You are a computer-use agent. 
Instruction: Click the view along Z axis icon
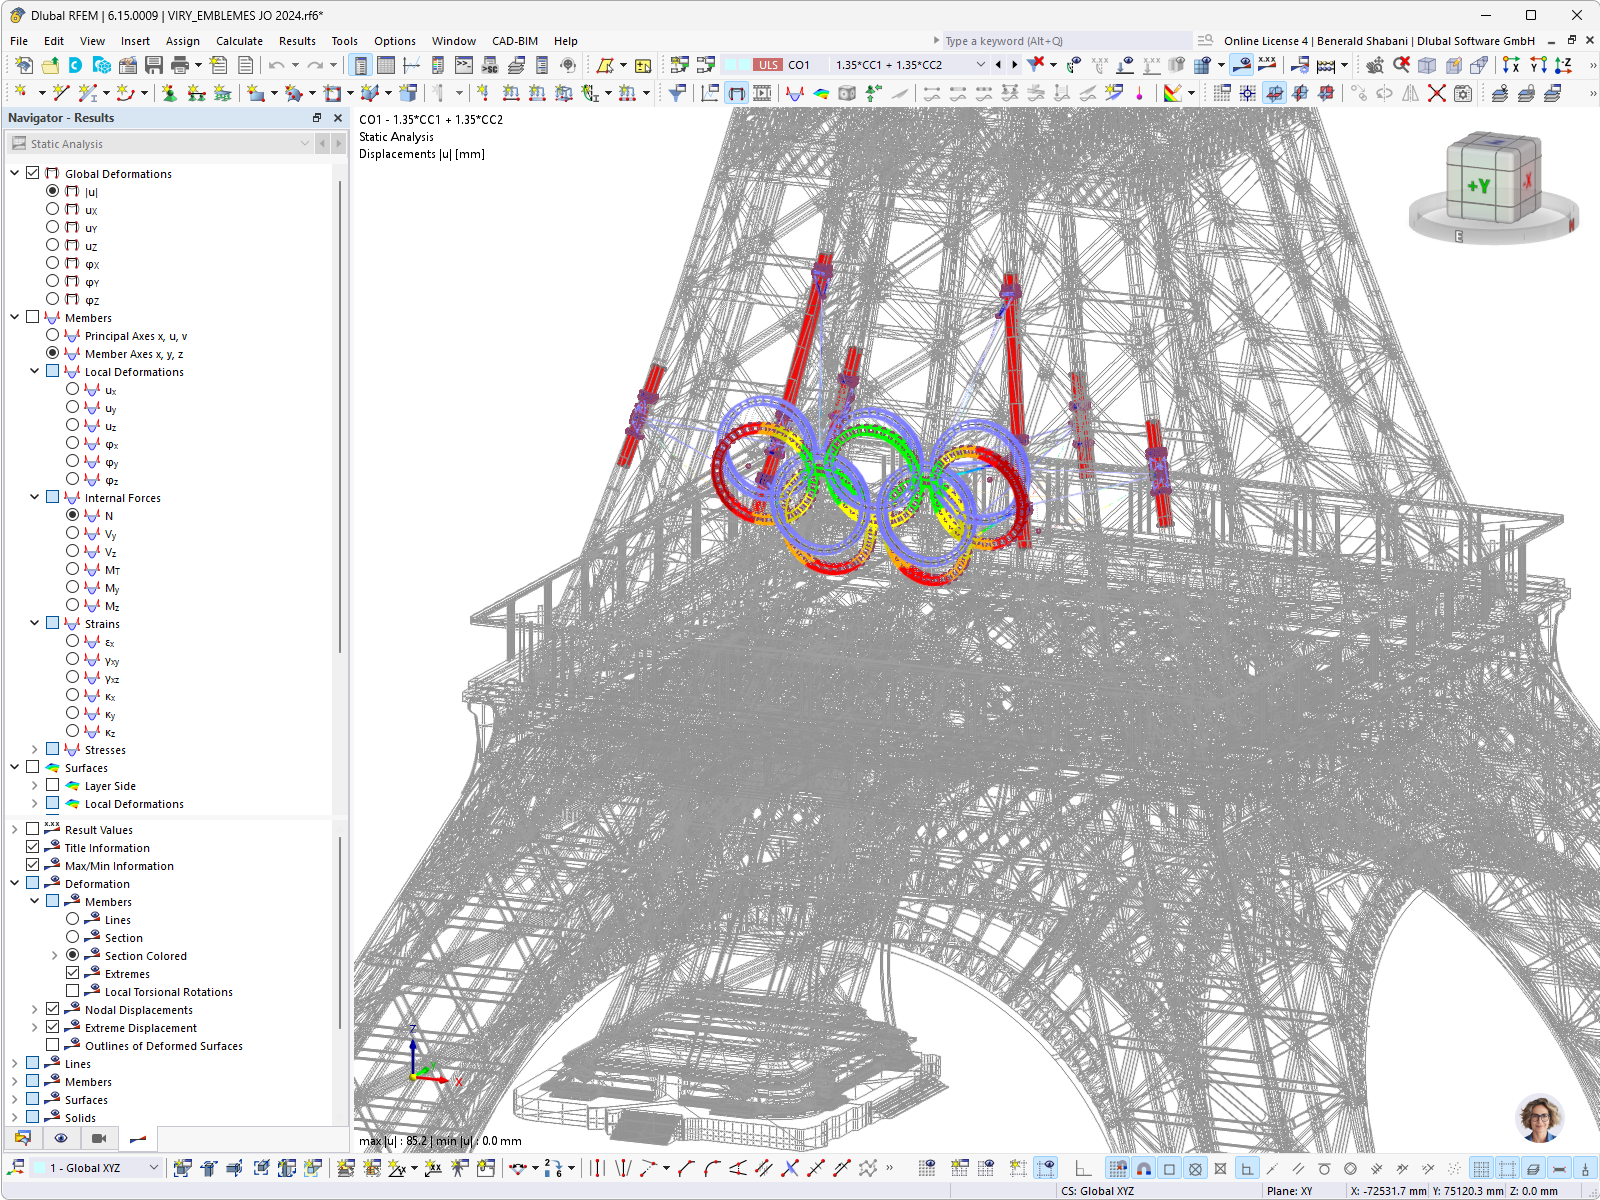click(x=1563, y=65)
